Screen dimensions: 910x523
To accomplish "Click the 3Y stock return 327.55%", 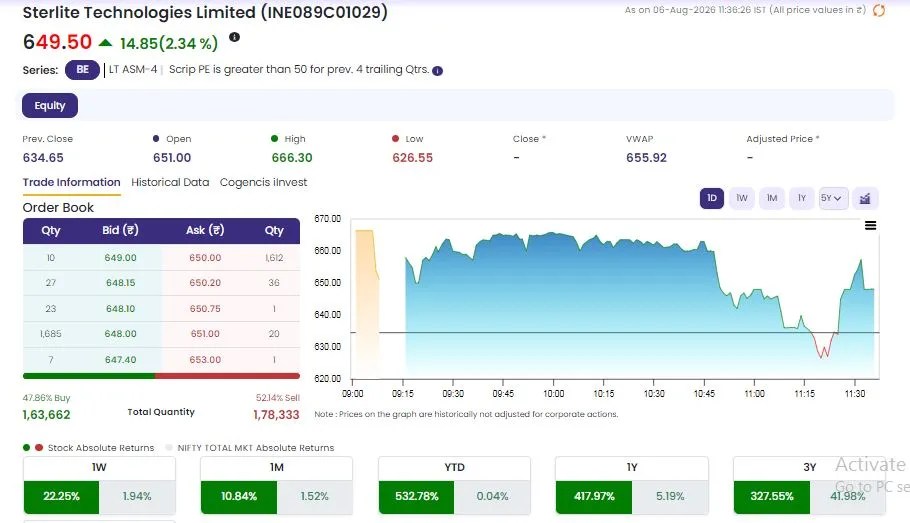I will (772, 496).
